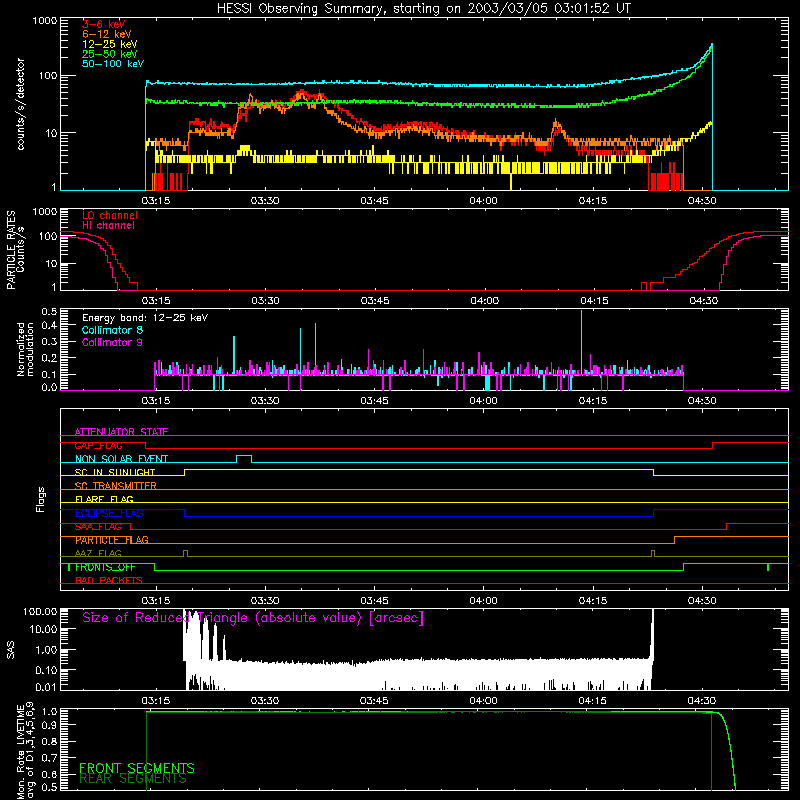
Task: Click the FRONT SEGMENTS legend label
Action: pyautogui.click(x=137, y=768)
